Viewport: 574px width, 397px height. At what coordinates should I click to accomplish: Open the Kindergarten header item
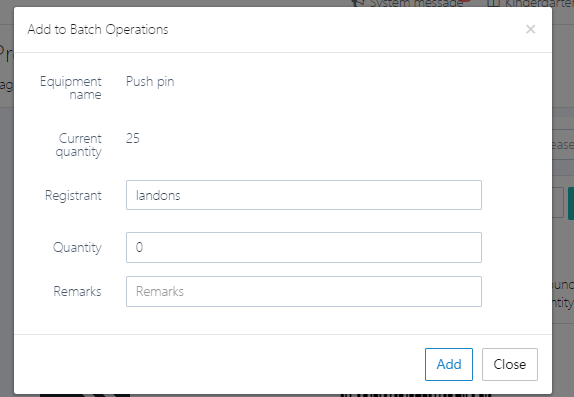tap(539, 3)
